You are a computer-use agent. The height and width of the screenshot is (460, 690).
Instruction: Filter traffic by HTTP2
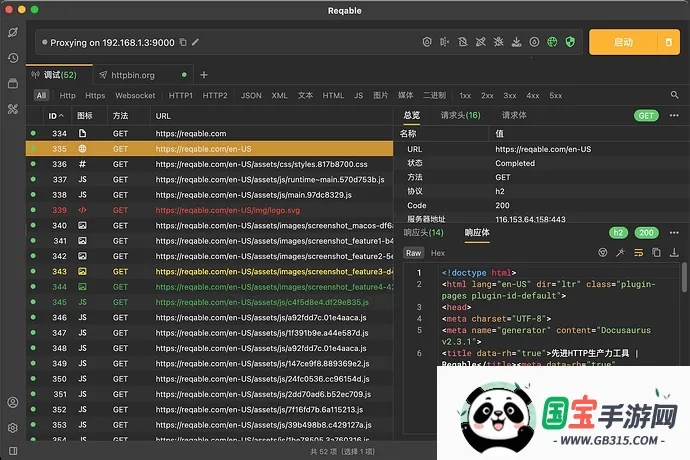point(215,96)
